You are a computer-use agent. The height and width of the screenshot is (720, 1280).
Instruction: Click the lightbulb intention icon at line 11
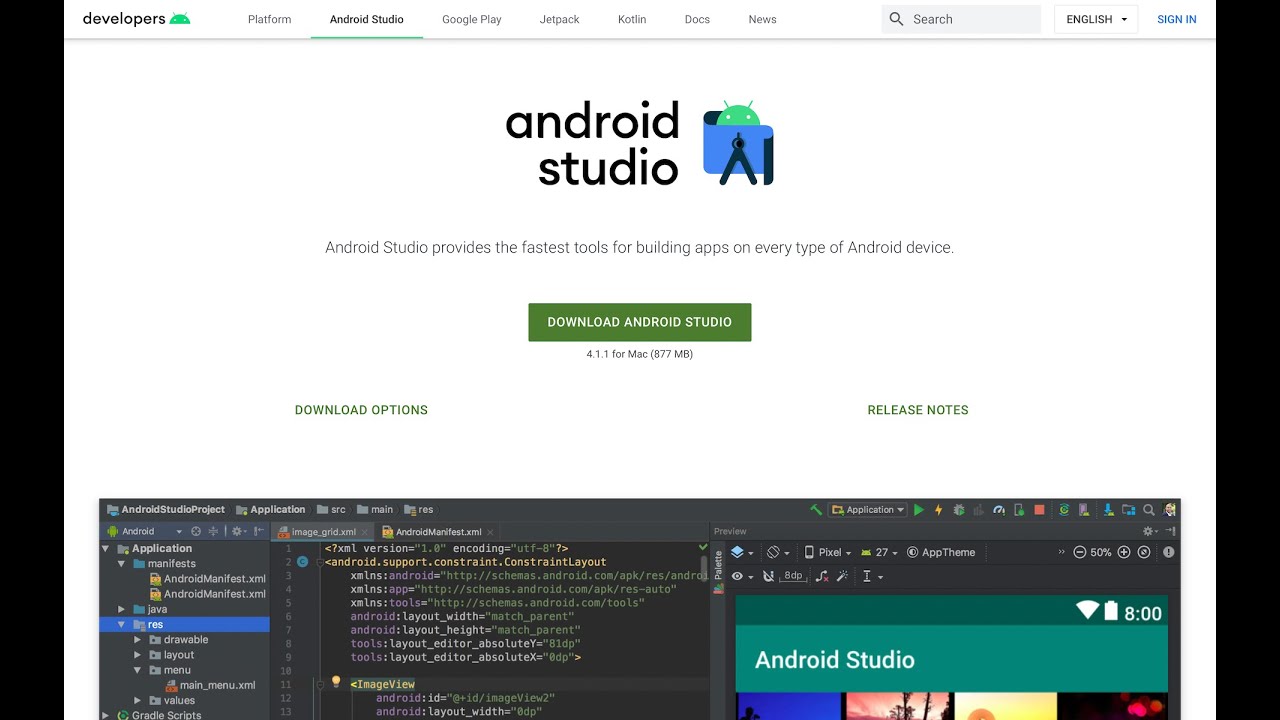point(336,682)
